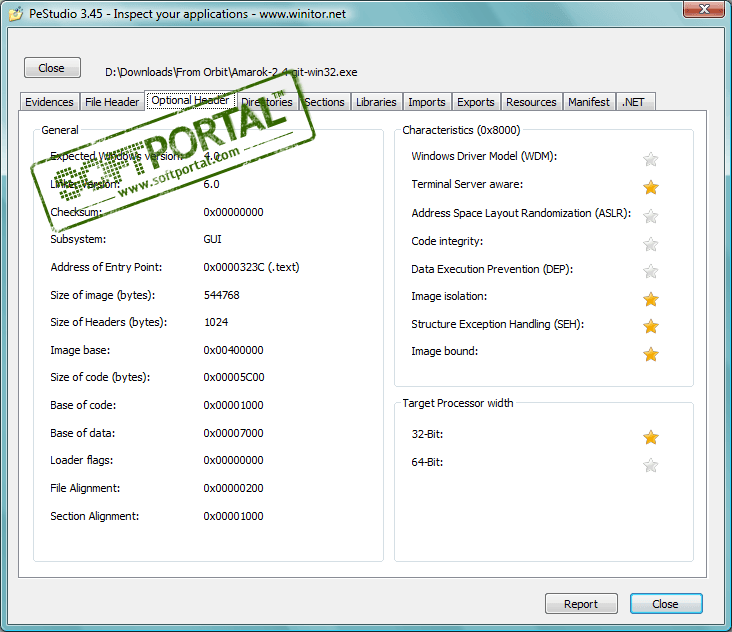The height and width of the screenshot is (632, 732).
Task: Click the Size of Headers (bytes) label
Action: coord(109,323)
